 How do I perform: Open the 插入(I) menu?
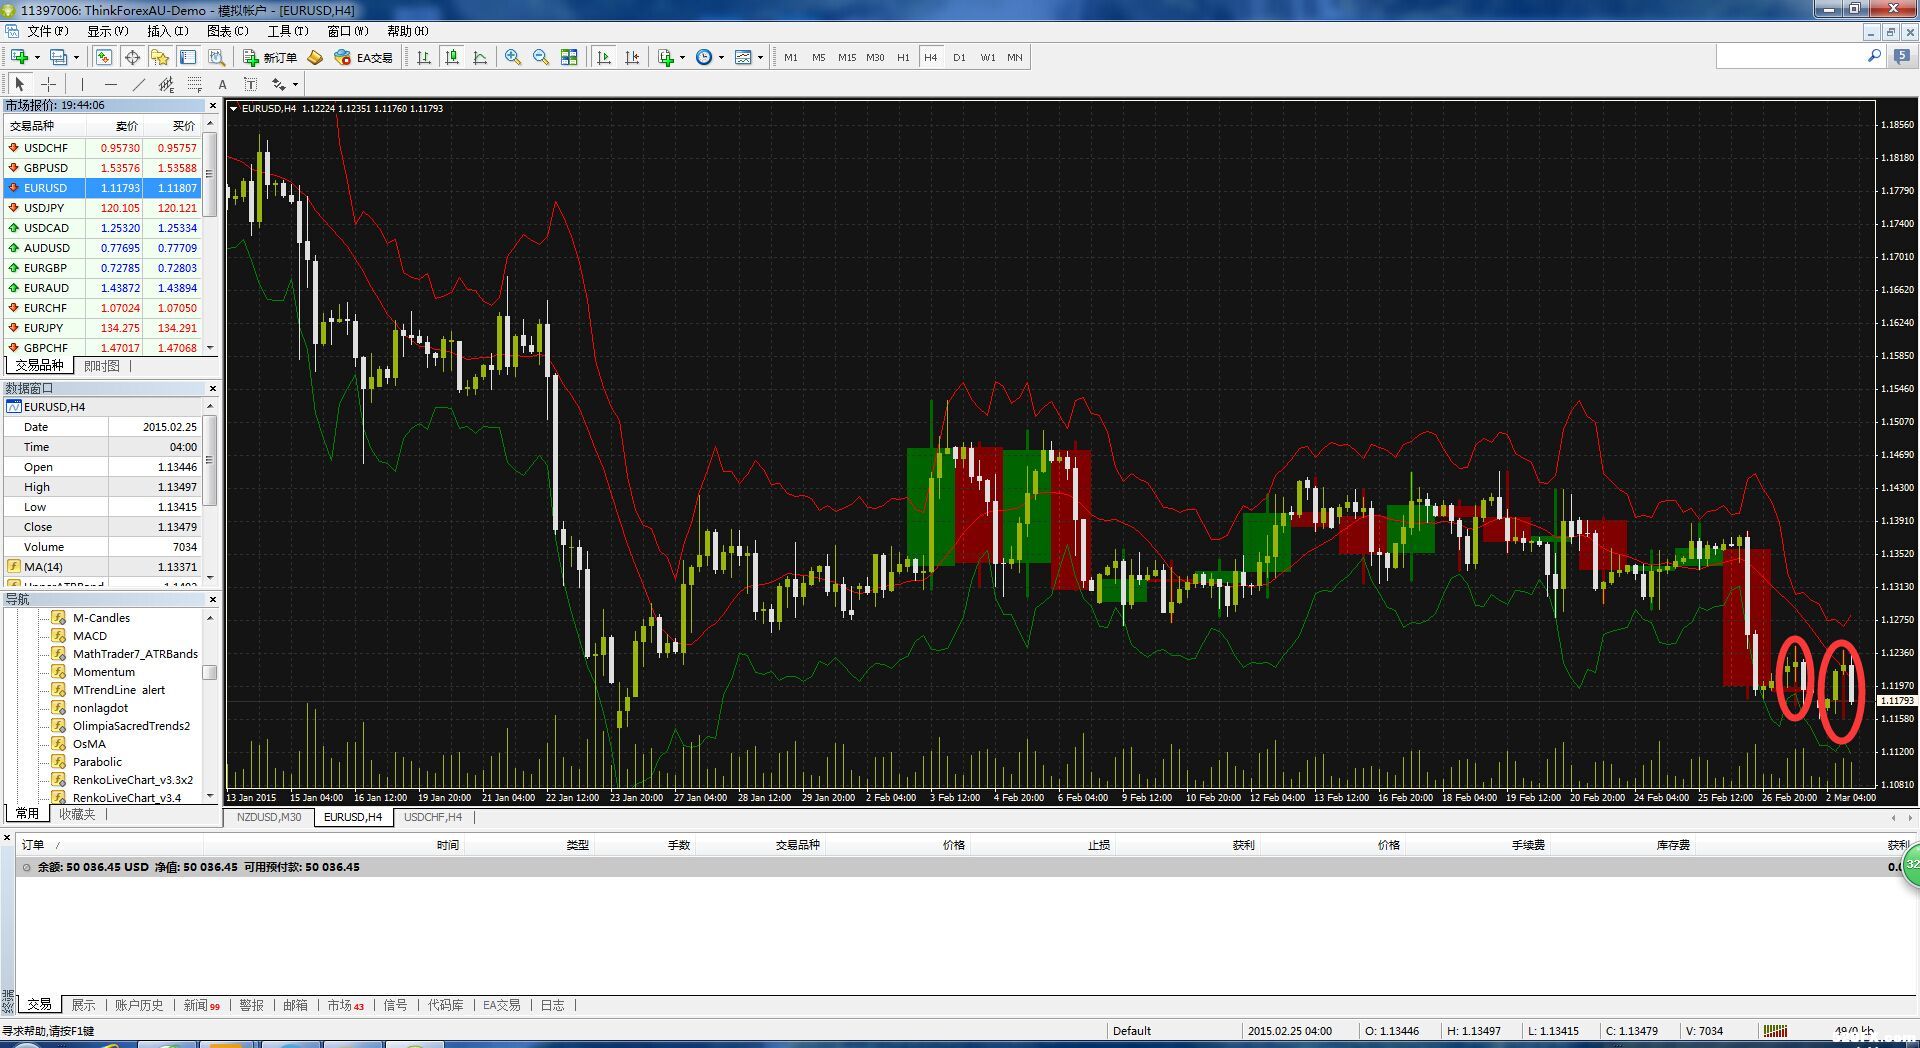(167, 31)
